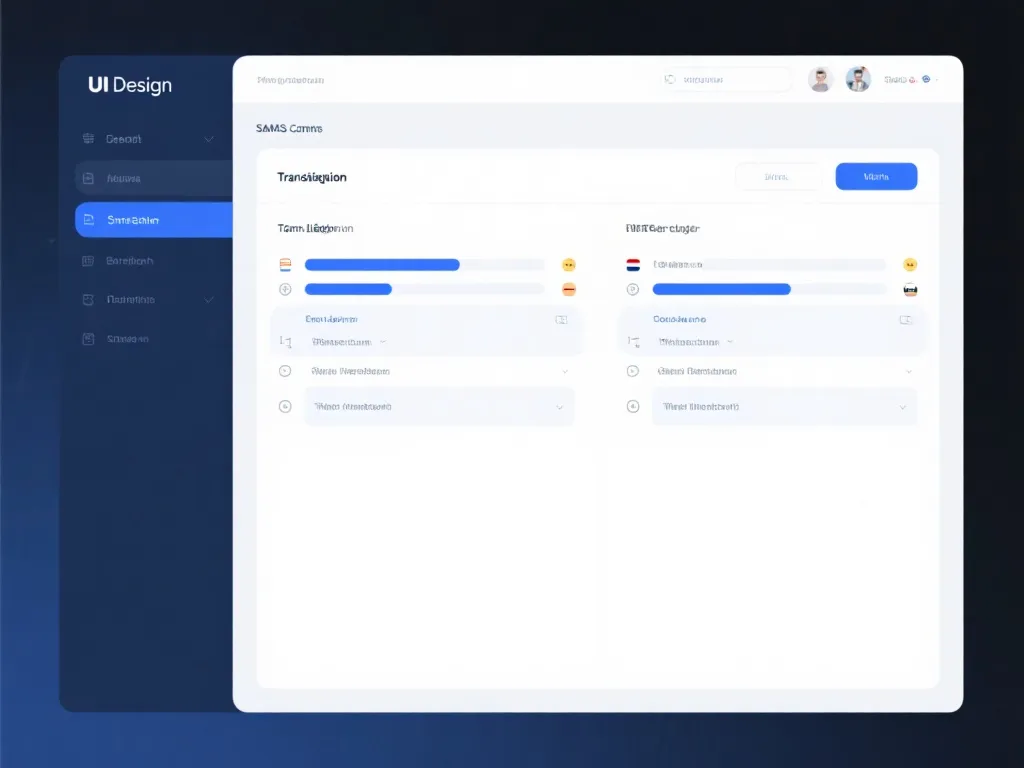
Task: Click the icon in the active blue sidebar item
Action: pyautogui.click(x=89, y=220)
